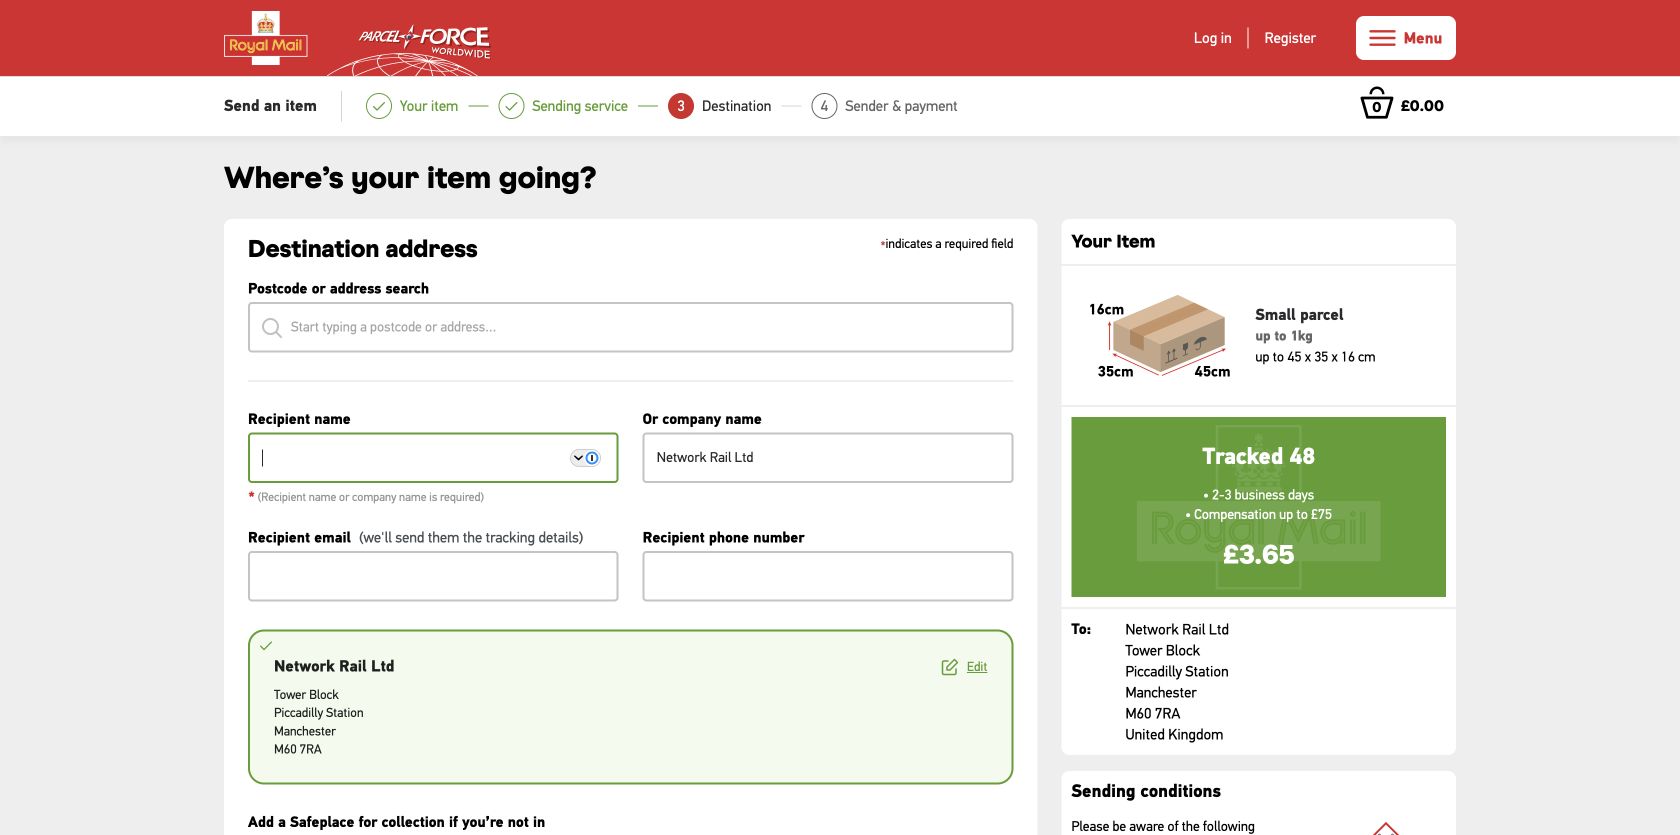Click the Your item completed checkmark icon
This screenshot has height=835, width=1680.
coord(378,106)
